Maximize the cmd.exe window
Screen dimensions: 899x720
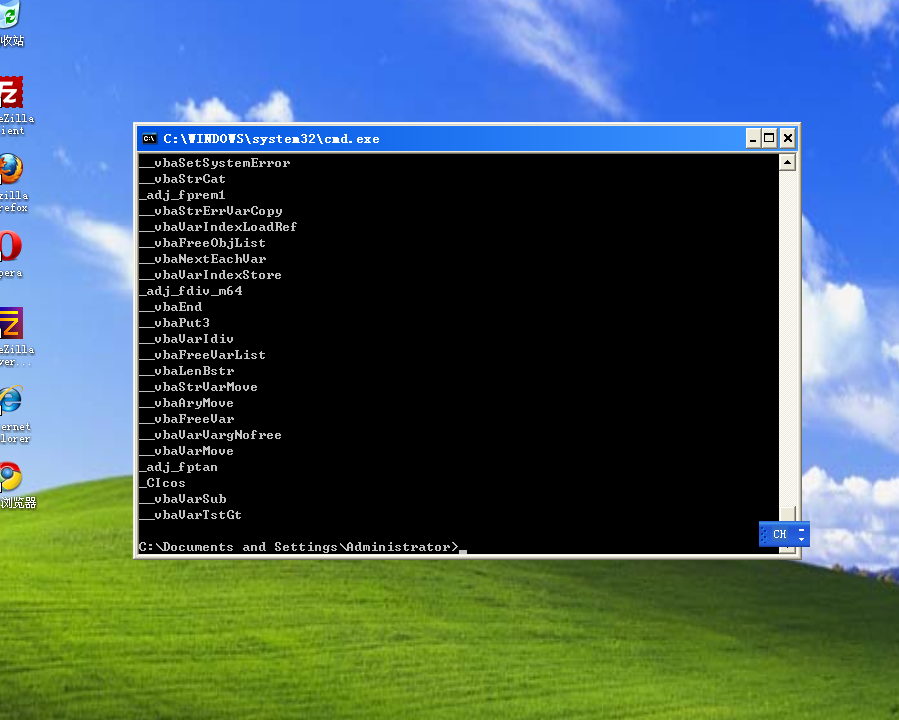(769, 139)
